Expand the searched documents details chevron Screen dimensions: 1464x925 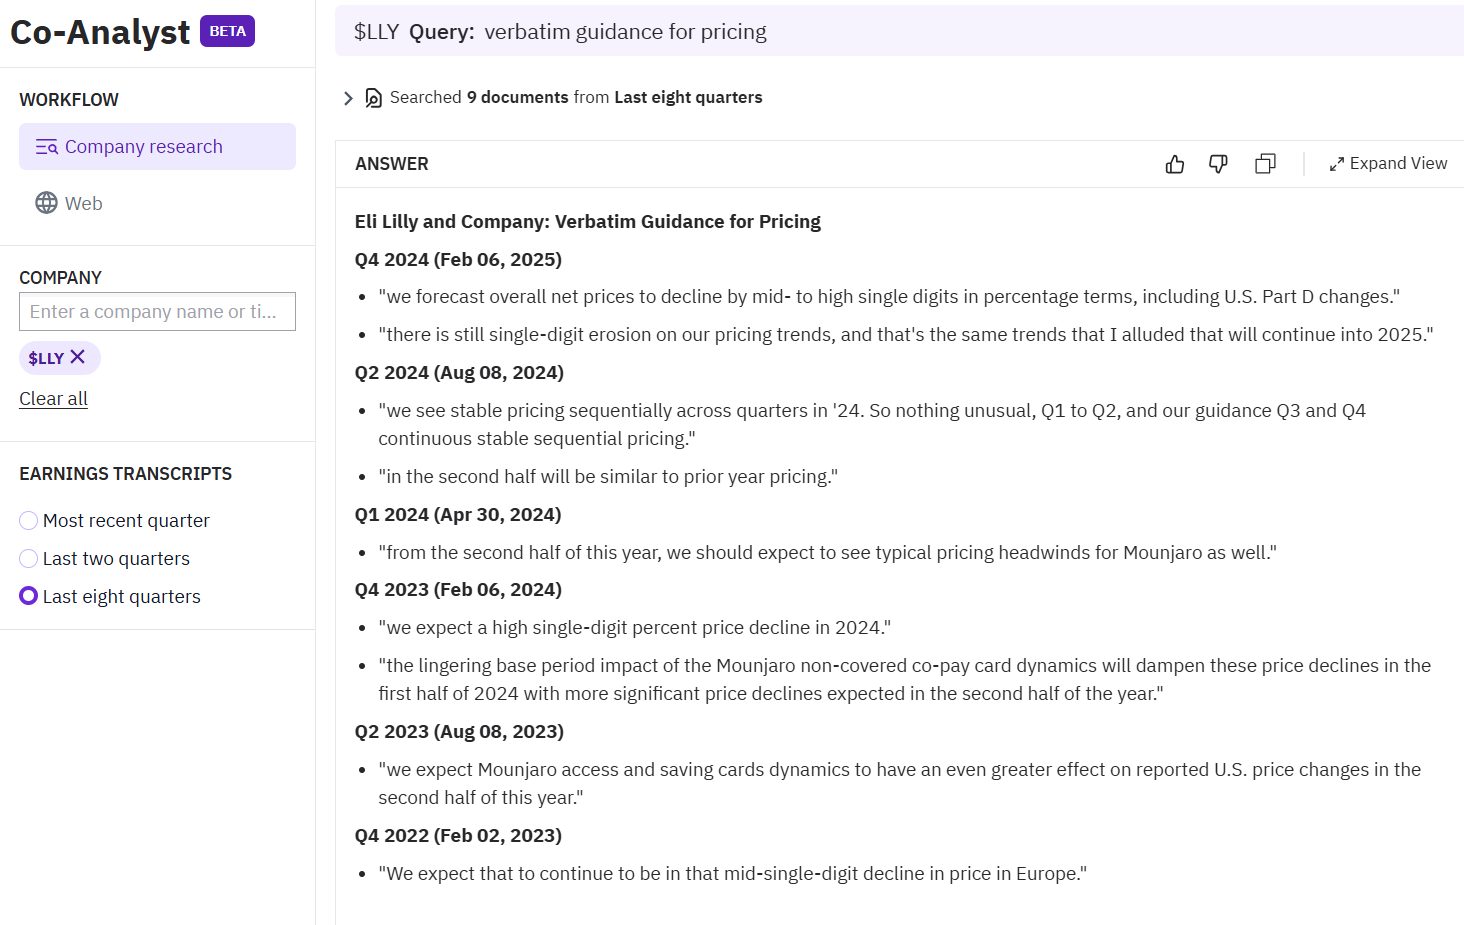348,97
